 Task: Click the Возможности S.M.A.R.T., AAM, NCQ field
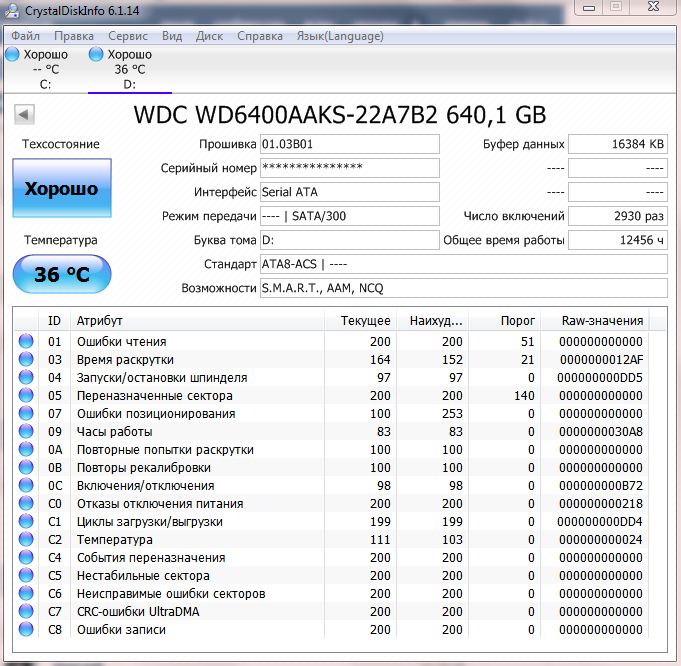tap(464, 288)
